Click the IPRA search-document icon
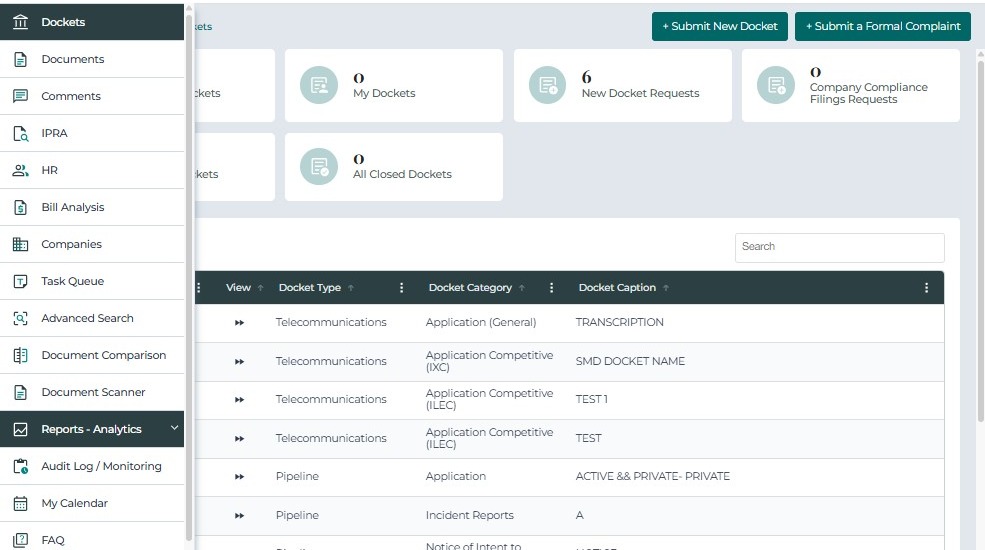 [x=20, y=133]
